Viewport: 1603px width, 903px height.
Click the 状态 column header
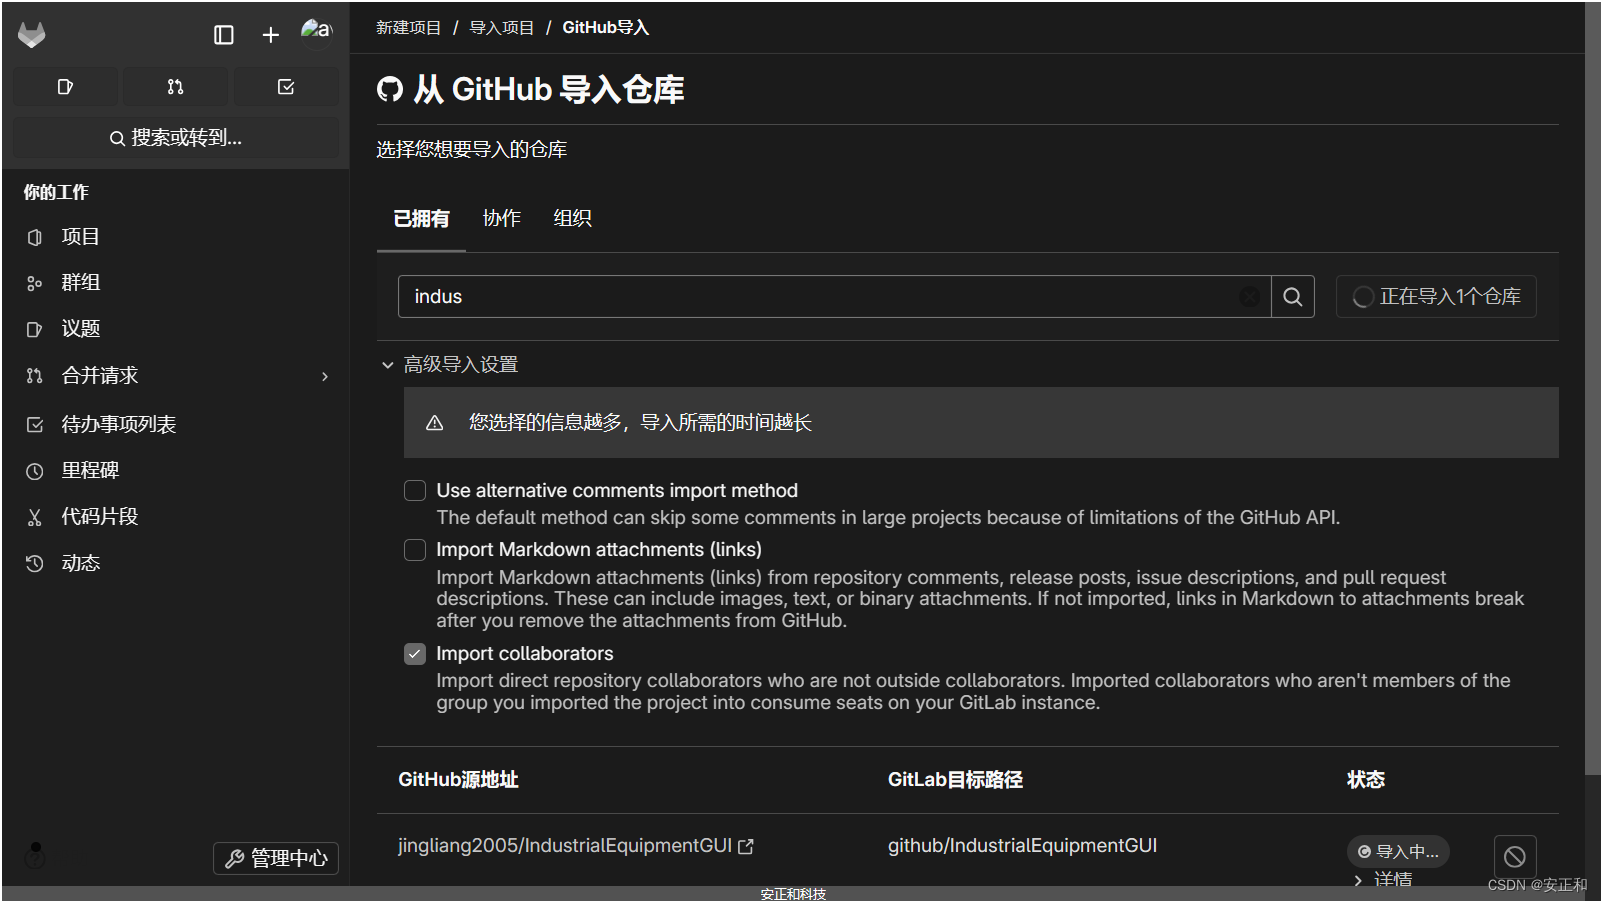(x=1366, y=780)
